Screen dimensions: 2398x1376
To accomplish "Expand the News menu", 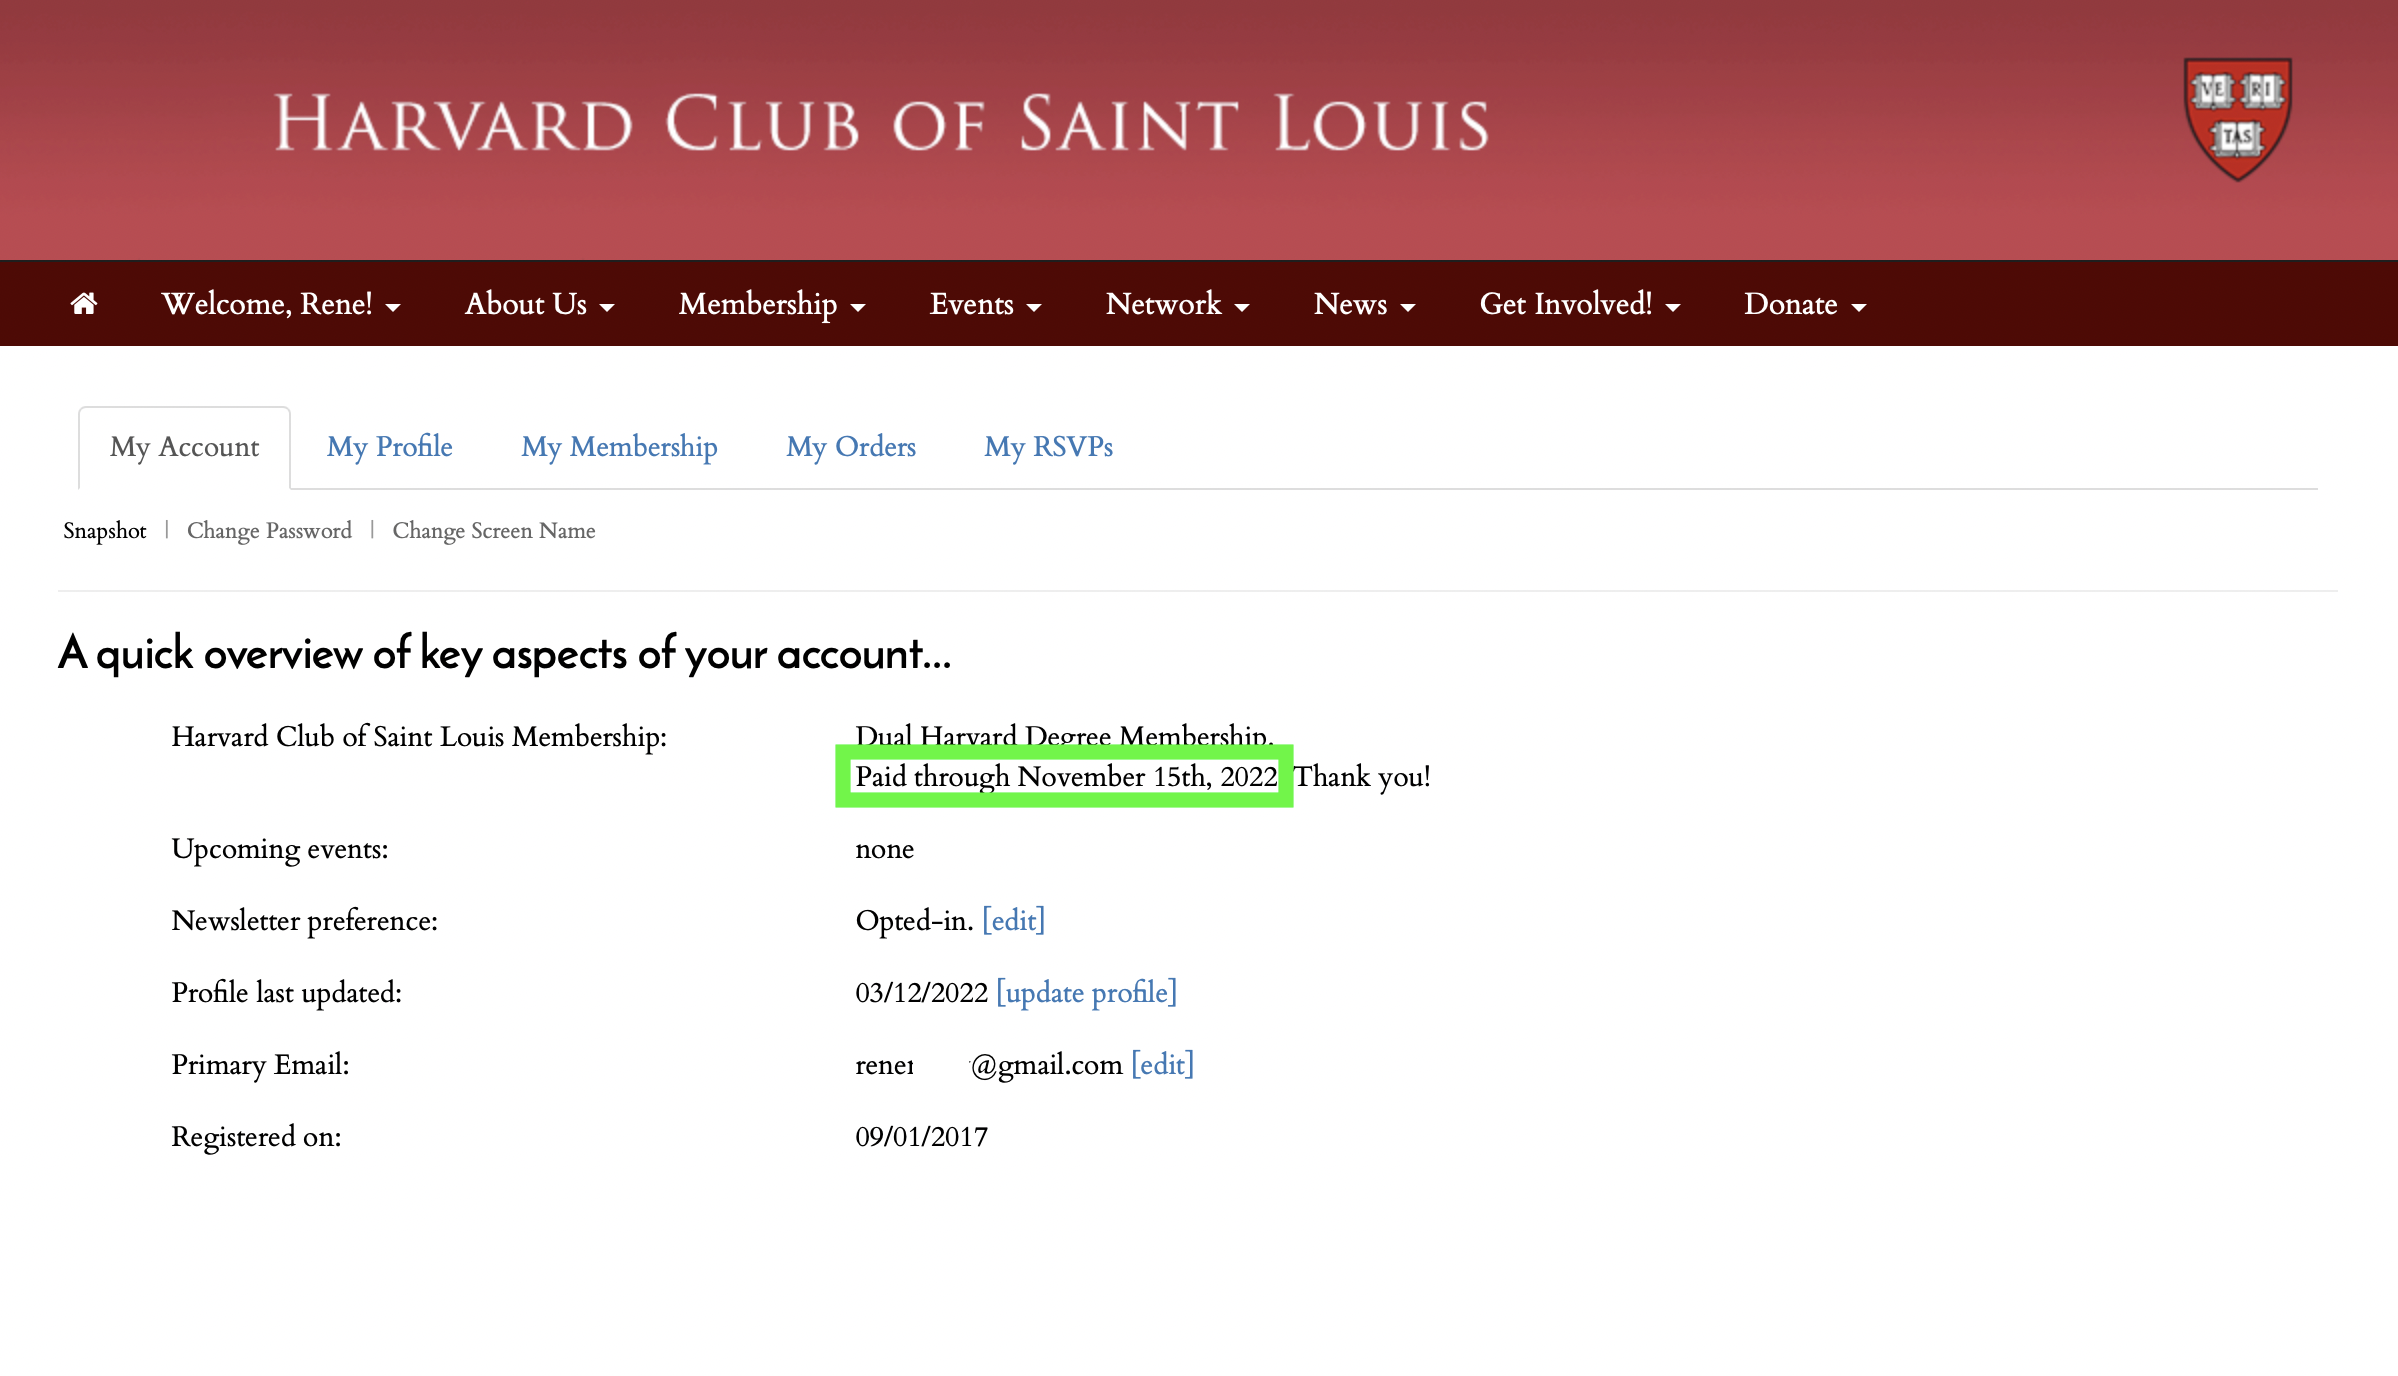I will click(x=1364, y=303).
